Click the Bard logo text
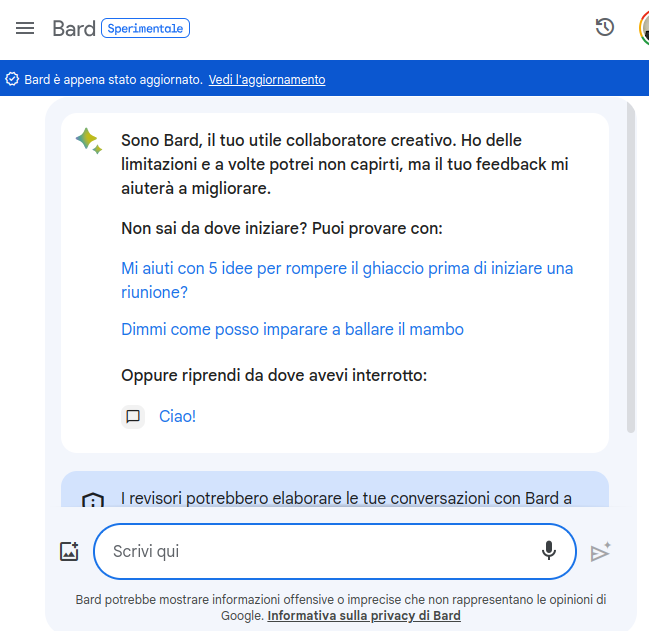 point(74,29)
